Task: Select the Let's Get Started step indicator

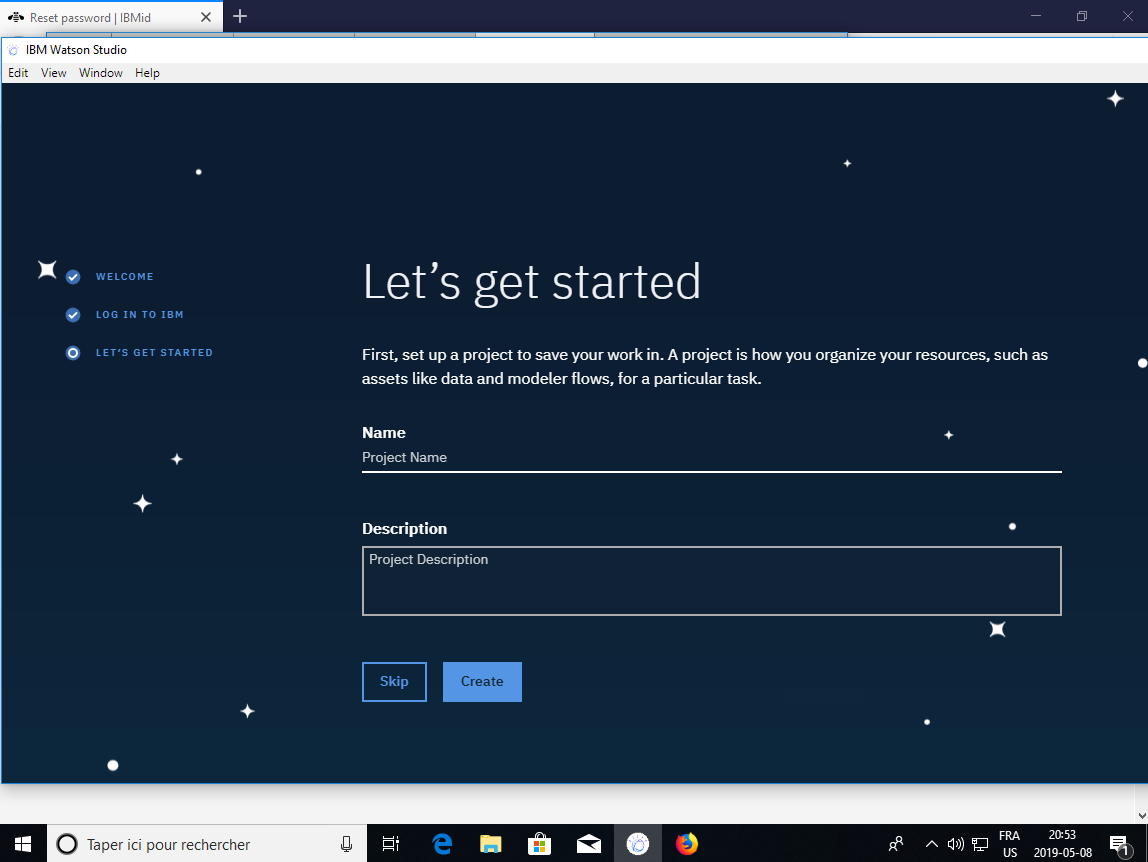Action: [x=73, y=353]
